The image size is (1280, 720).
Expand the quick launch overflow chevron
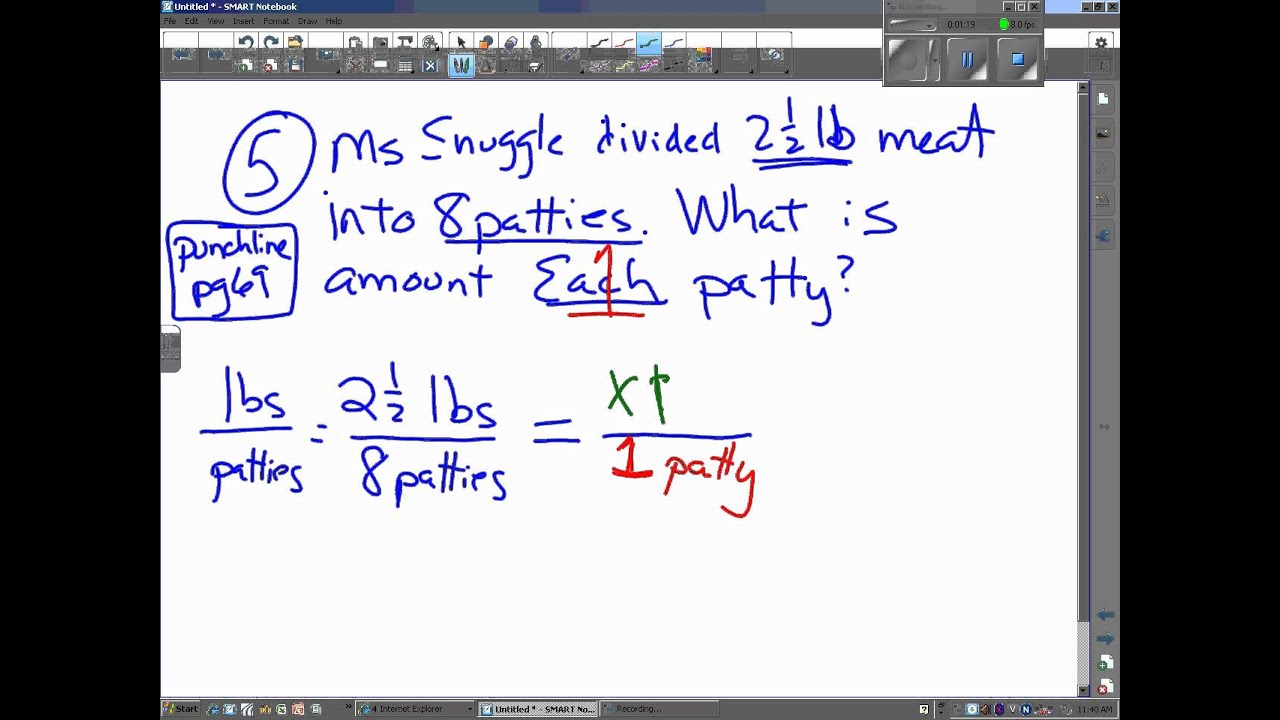[349, 709]
